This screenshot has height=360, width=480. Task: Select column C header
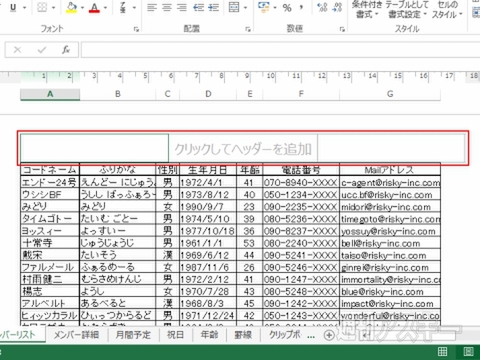(x=167, y=94)
